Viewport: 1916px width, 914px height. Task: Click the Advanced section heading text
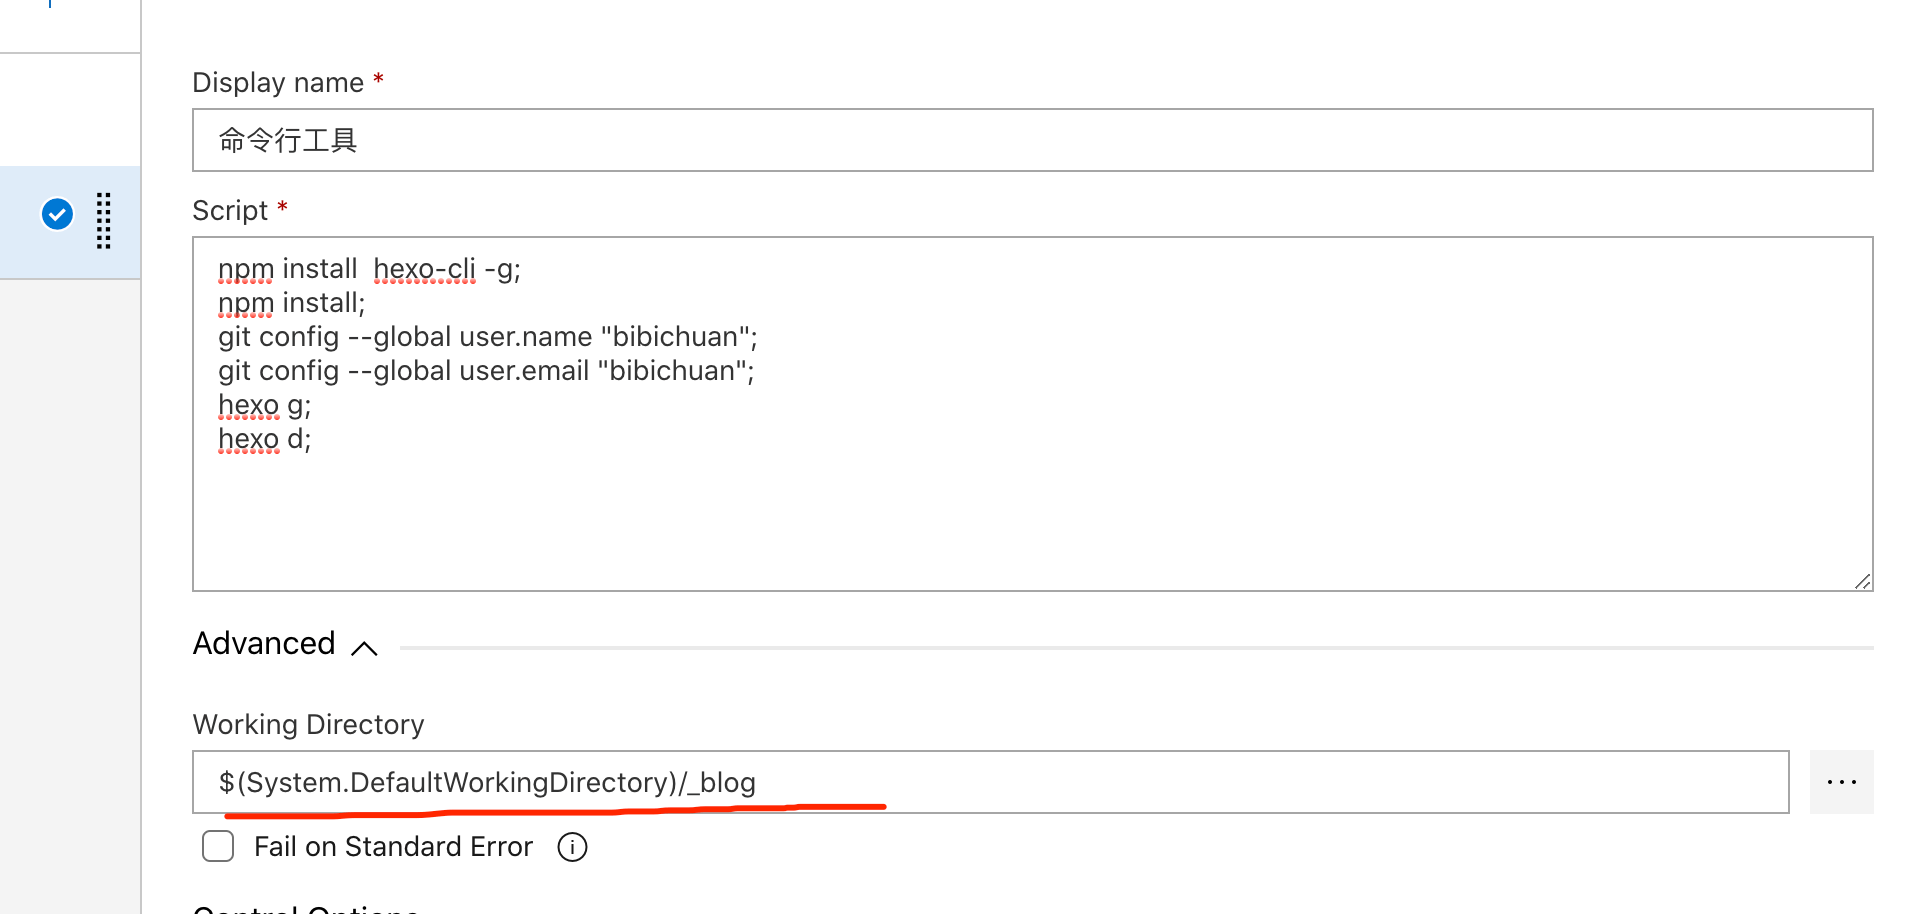click(x=264, y=644)
